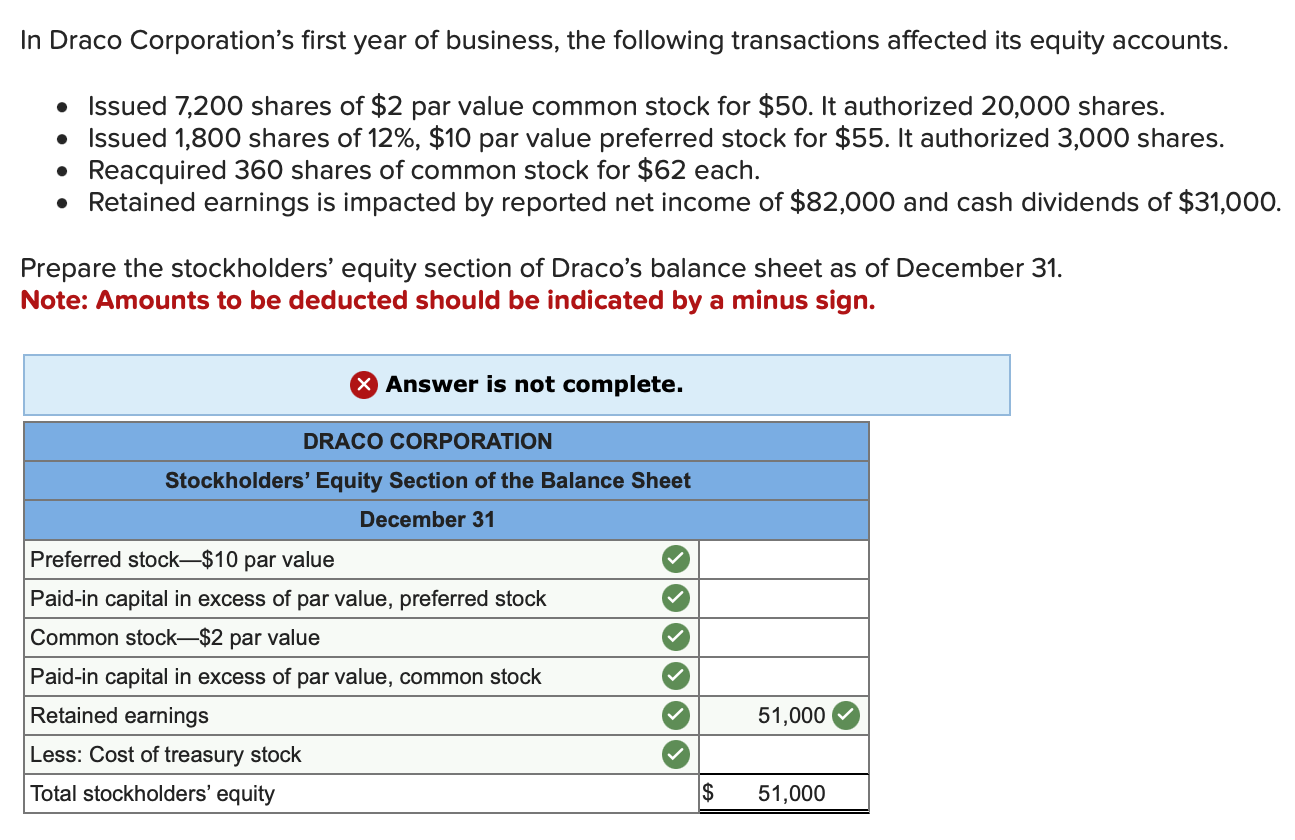Click amount cell for Cost of treasury stock

pos(783,754)
